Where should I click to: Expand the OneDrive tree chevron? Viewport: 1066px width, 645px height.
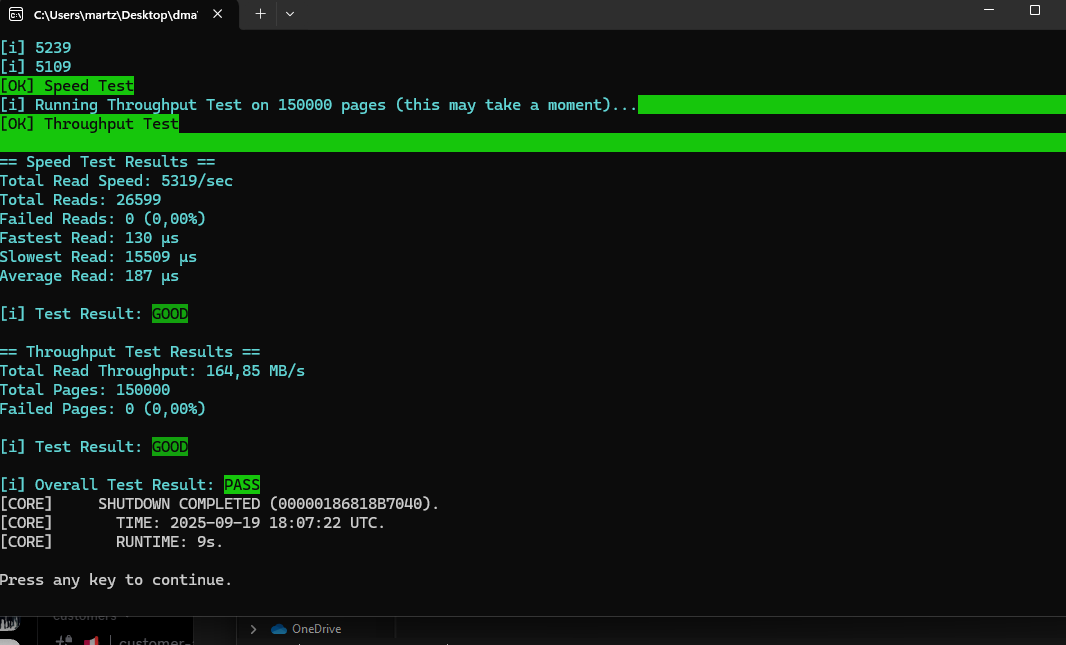(x=254, y=629)
